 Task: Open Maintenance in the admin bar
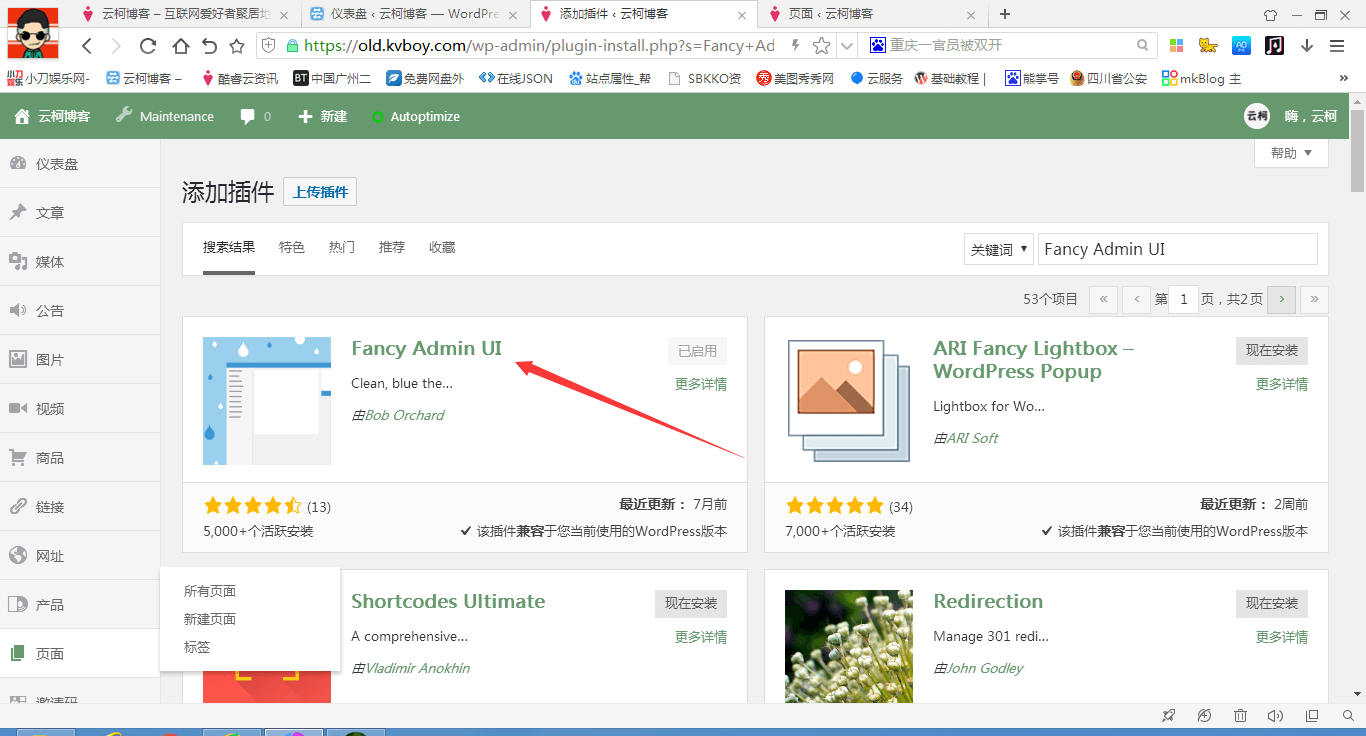click(164, 116)
